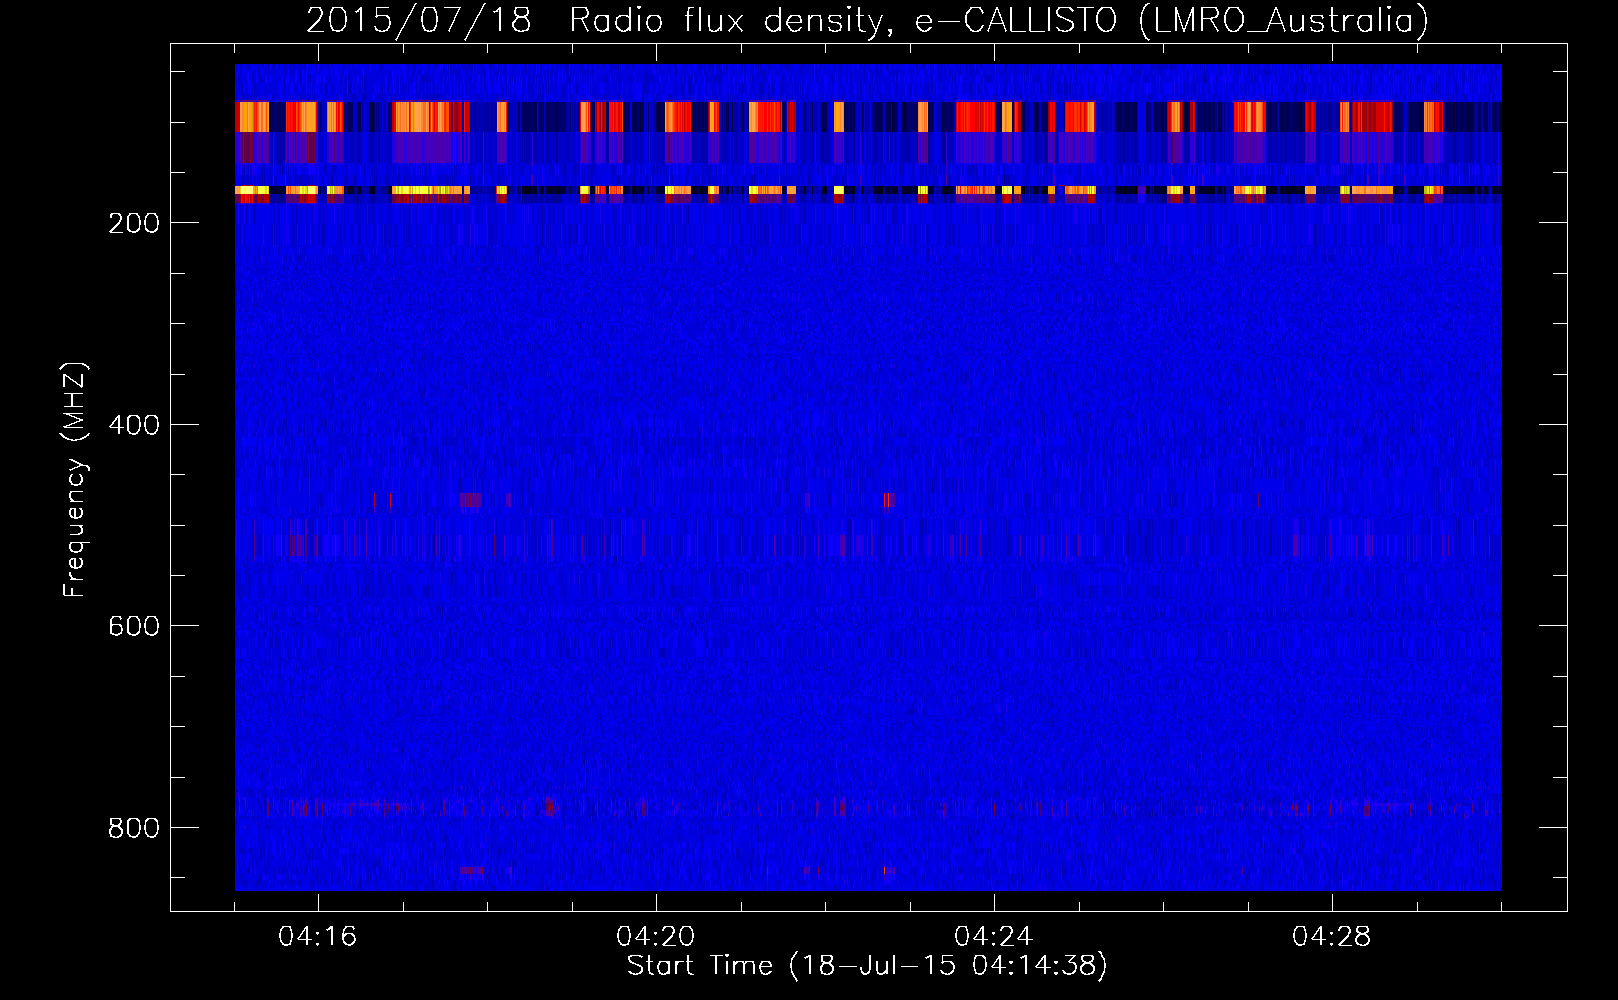The image size is (1618, 1000).
Task: Click the 04:24 time tick label
Action: [x=994, y=937]
